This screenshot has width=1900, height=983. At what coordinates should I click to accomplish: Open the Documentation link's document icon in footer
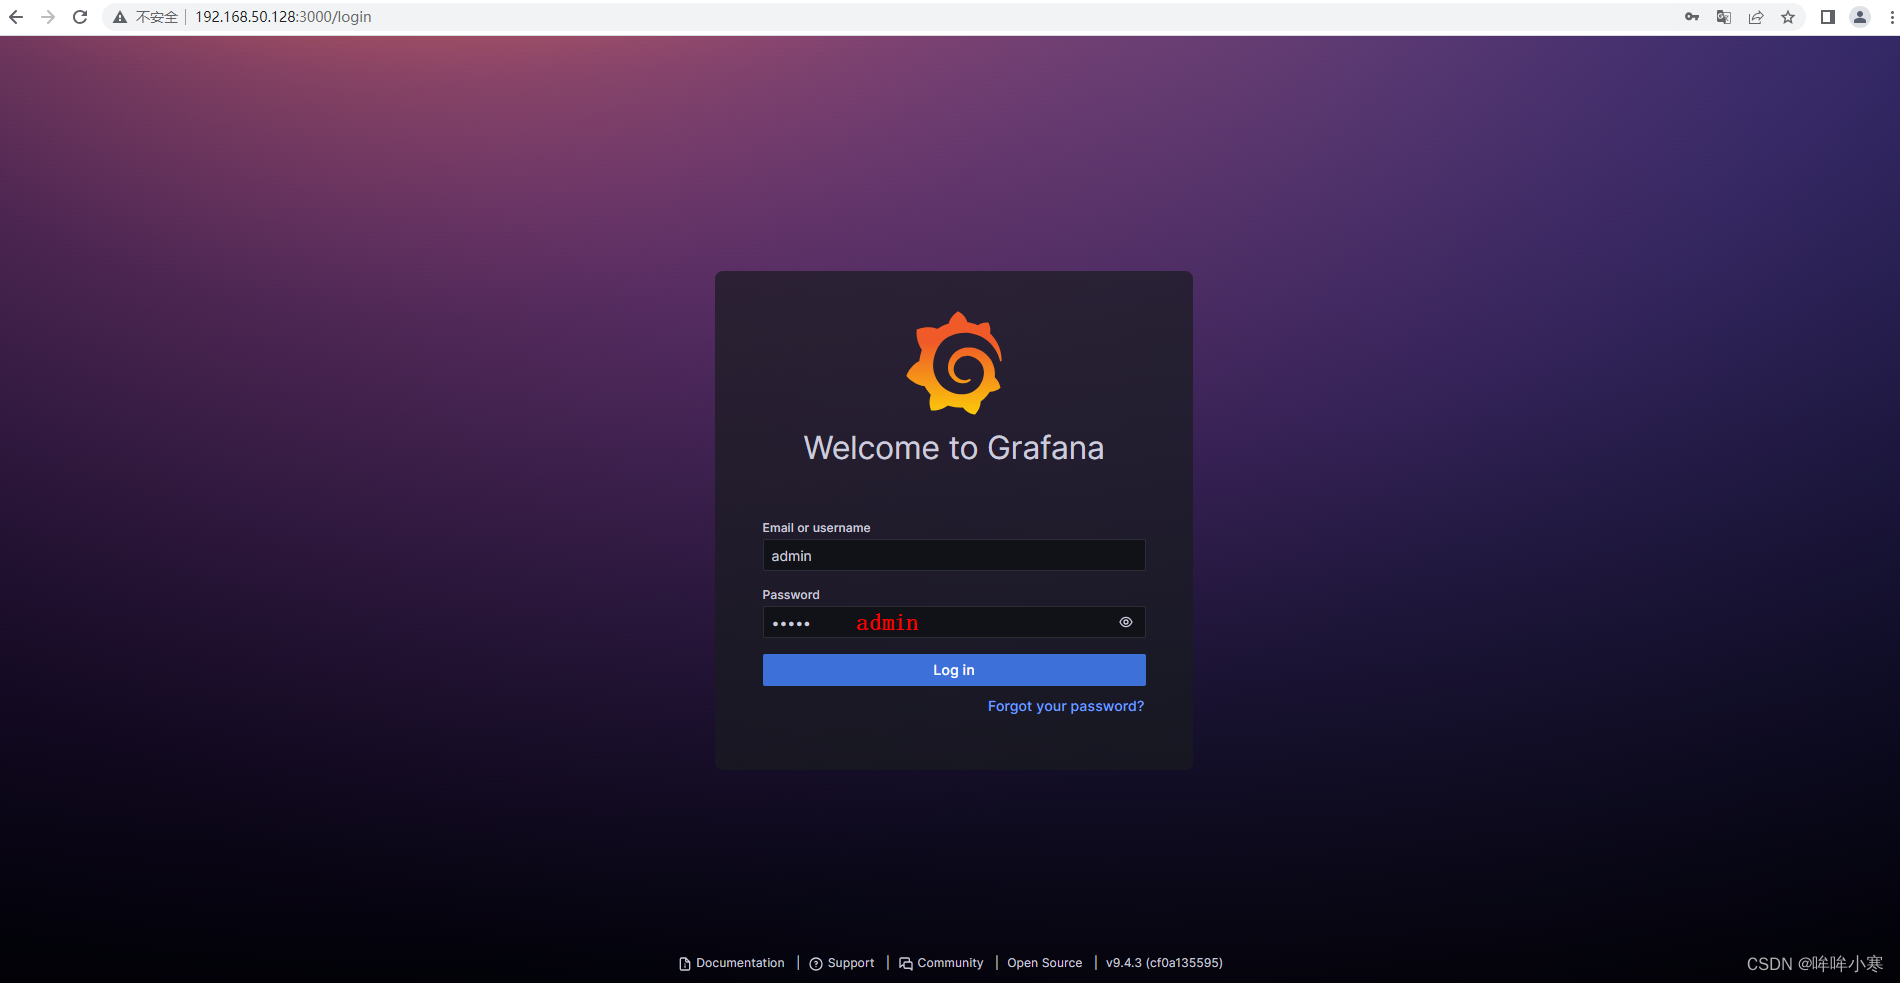[x=684, y=962]
